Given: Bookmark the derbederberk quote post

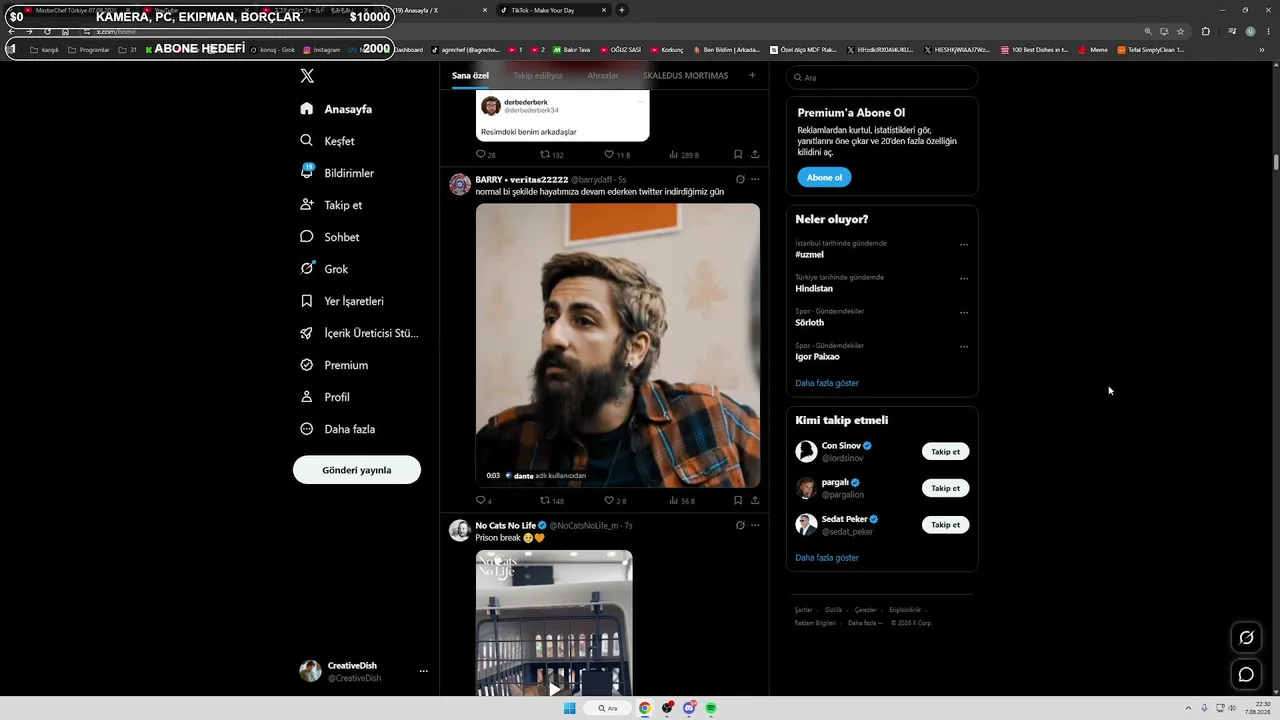Looking at the screenshot, I should pyautogui.click(x=738, y=155).
